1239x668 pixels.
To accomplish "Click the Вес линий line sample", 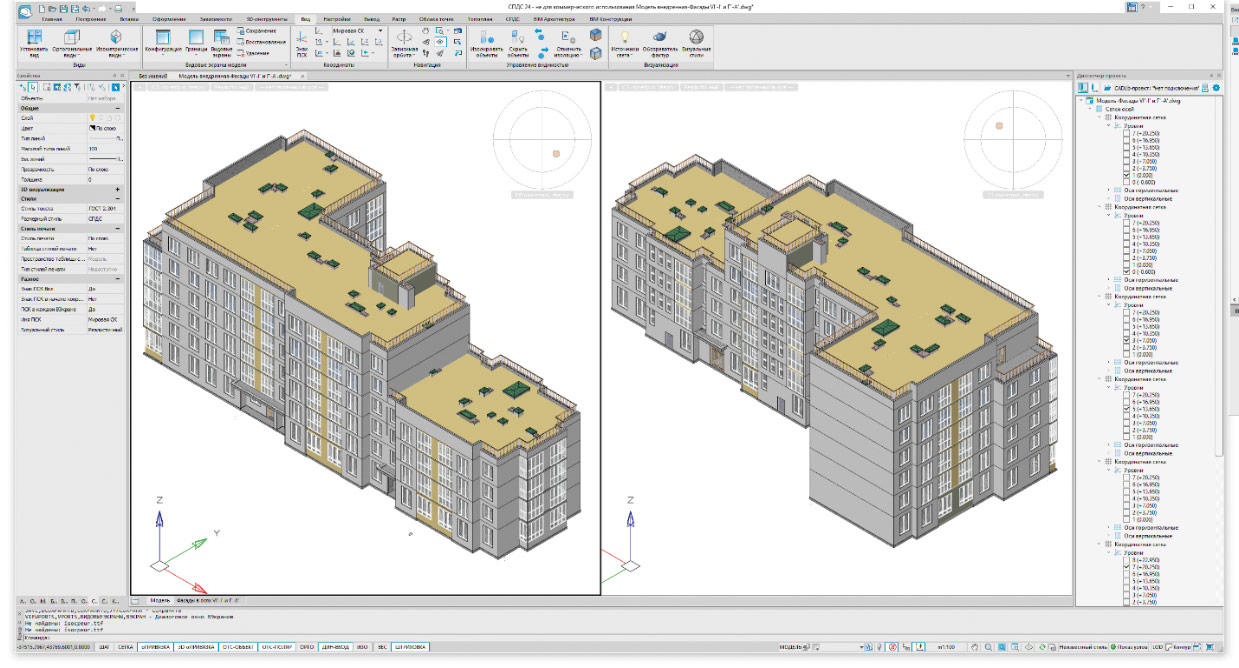I will [105, 159].
